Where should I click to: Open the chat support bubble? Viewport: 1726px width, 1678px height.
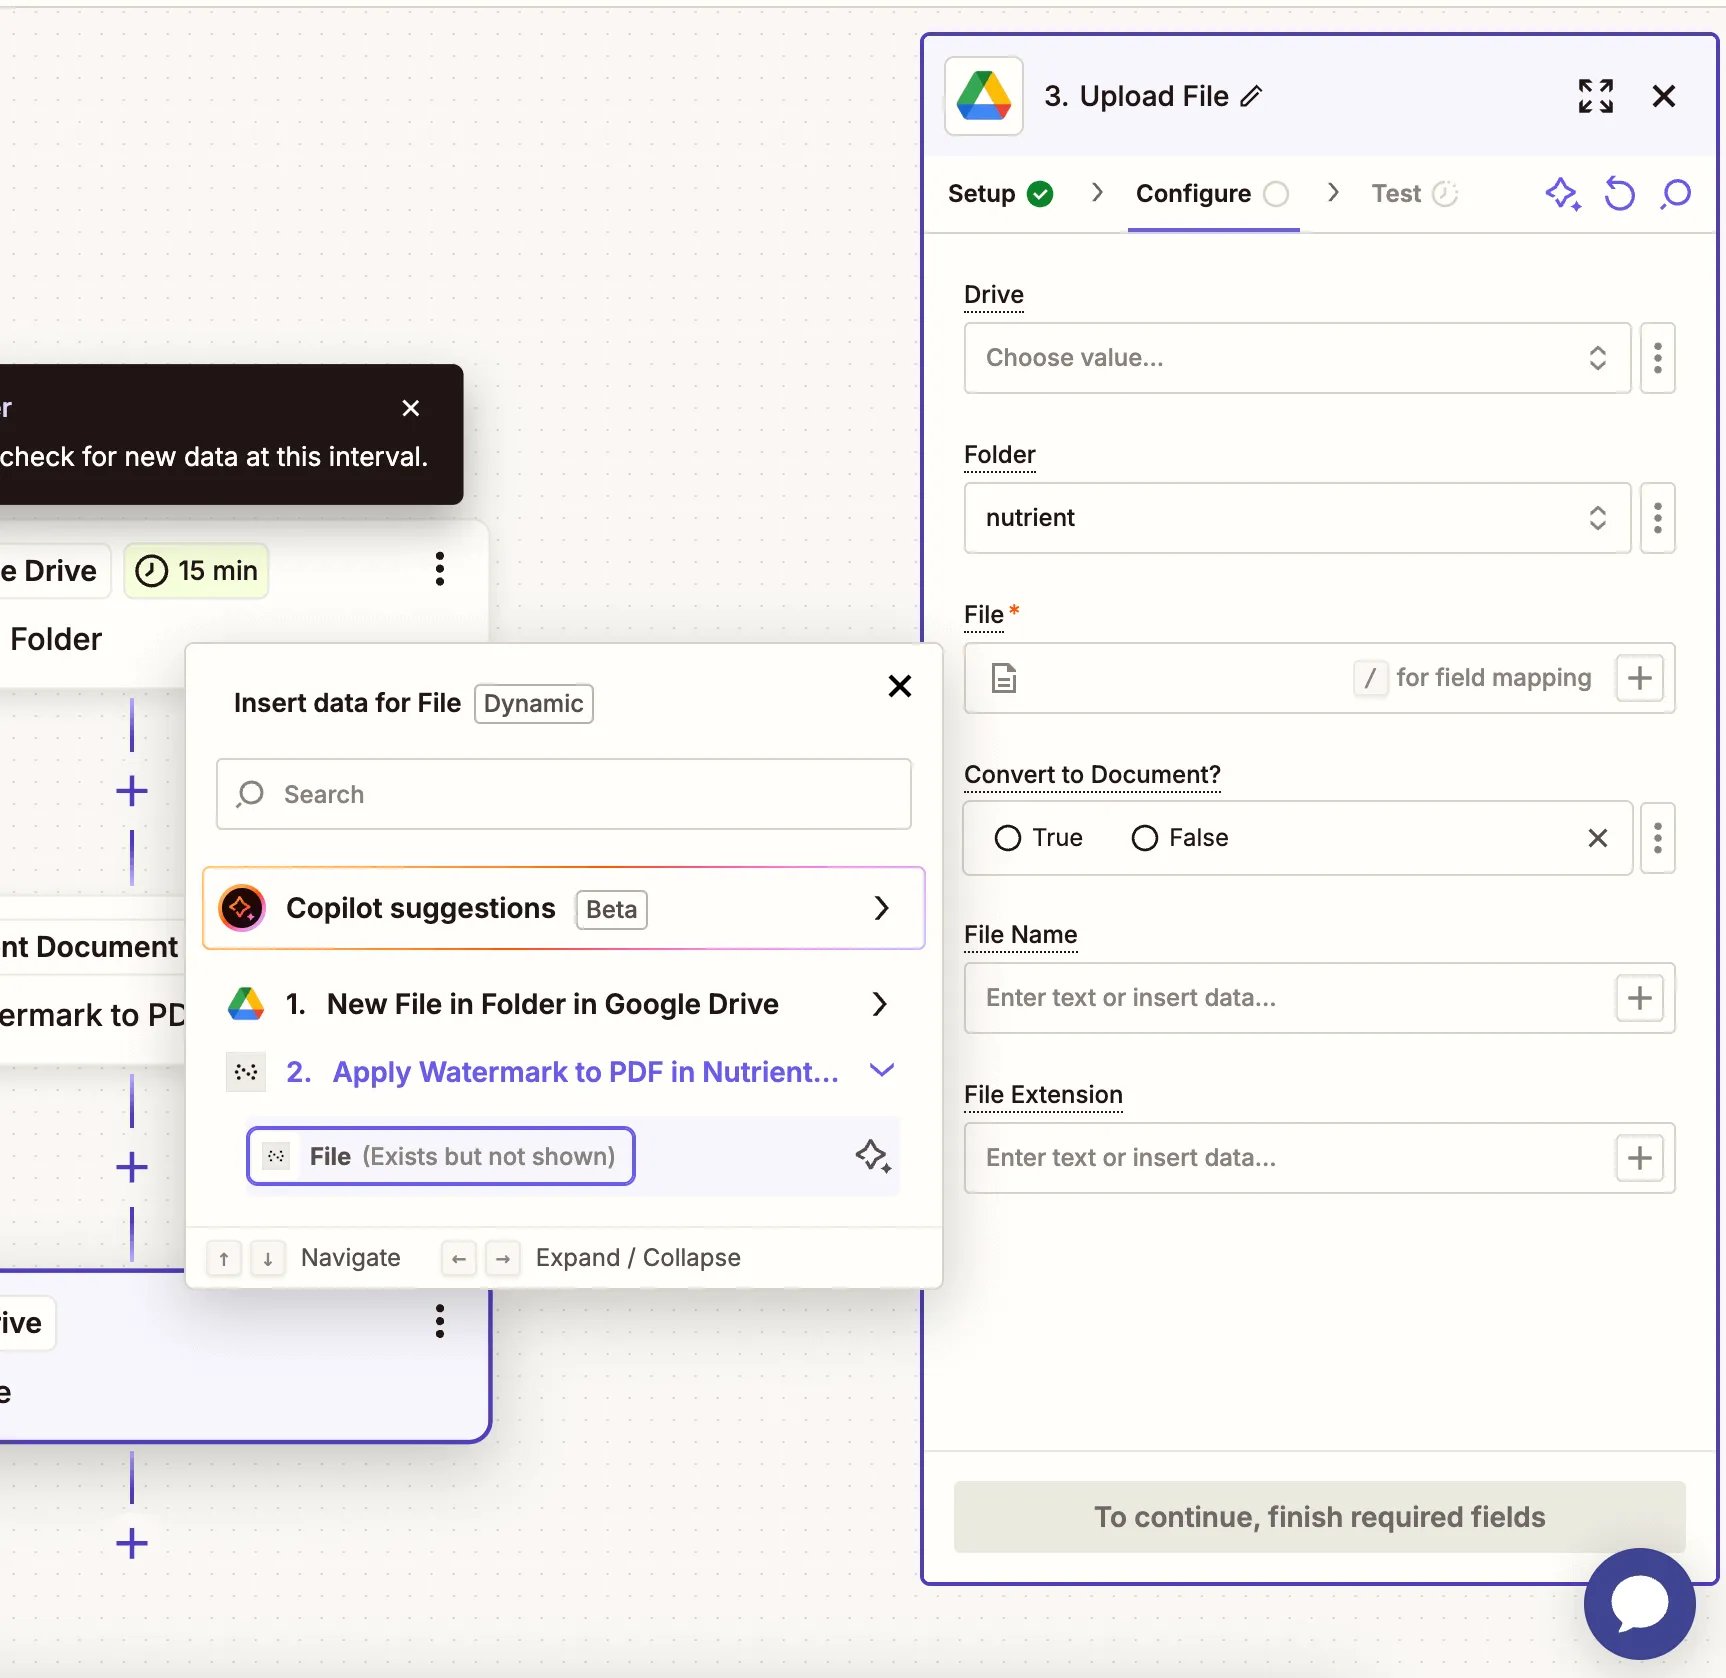coord(1638,1604)
